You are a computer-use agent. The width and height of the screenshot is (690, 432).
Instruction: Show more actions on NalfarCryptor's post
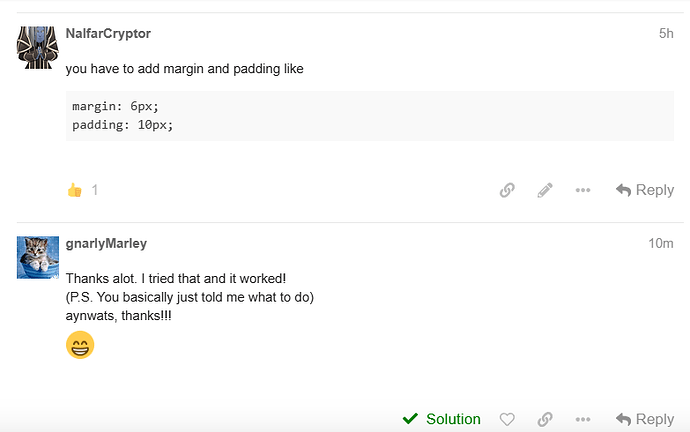click(583, 190)
